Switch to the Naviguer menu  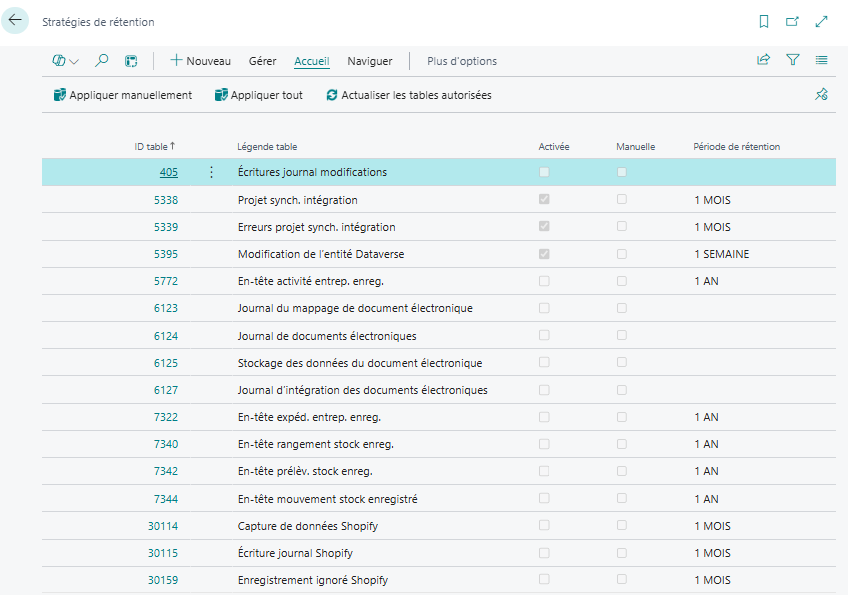(x=369, y=61)
